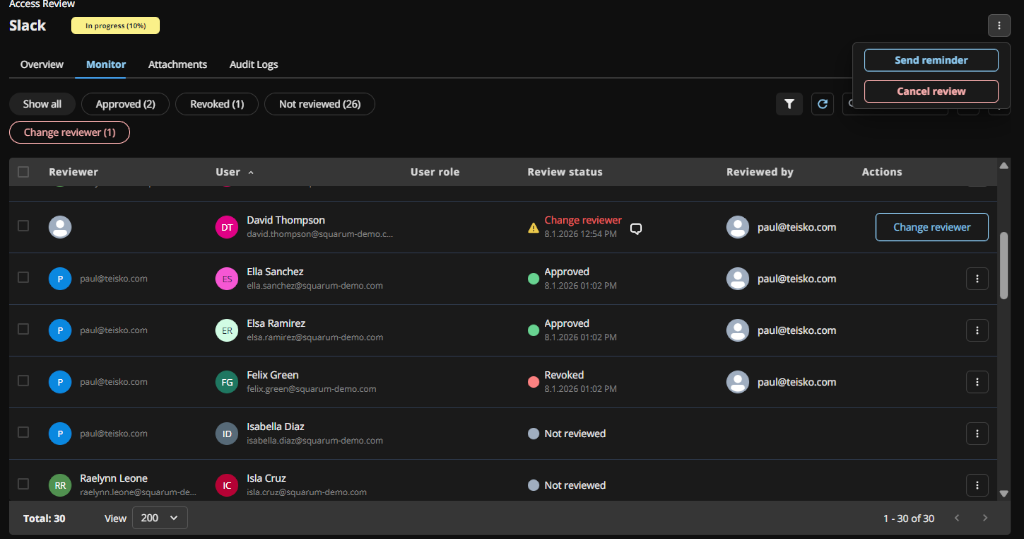Image resolution: width=1024 pixels, height=539 pixels.
Task: Click Reviewed by column header
Action: [760, 172]
